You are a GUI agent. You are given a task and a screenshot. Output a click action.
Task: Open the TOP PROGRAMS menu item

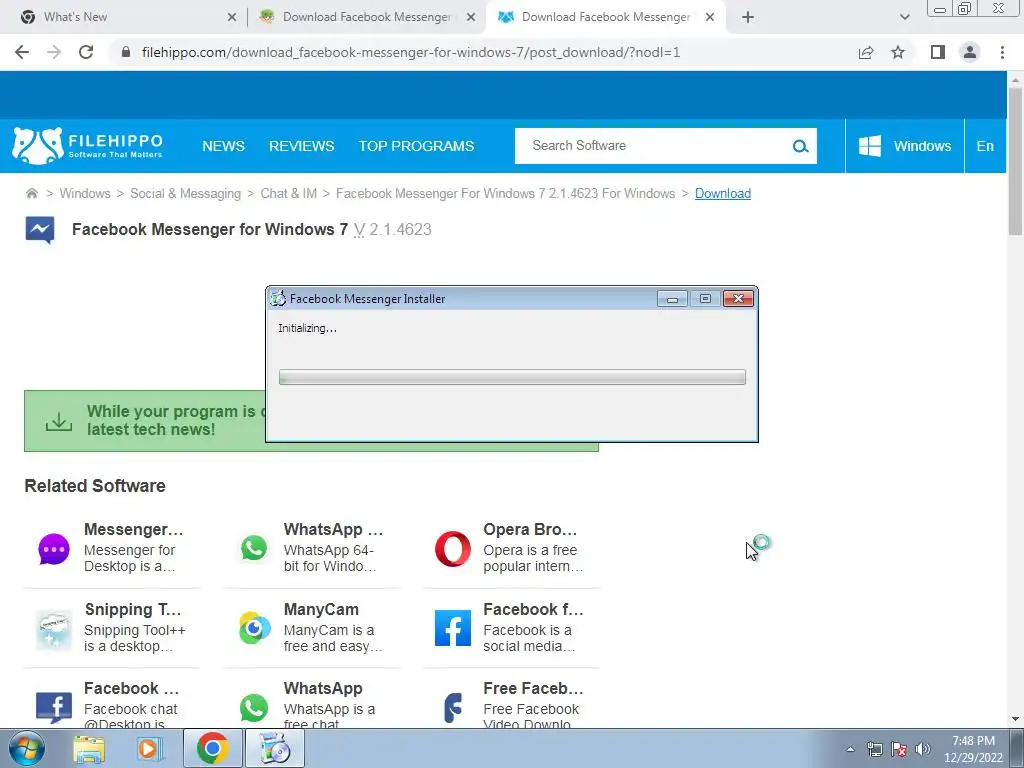point(416,146)
